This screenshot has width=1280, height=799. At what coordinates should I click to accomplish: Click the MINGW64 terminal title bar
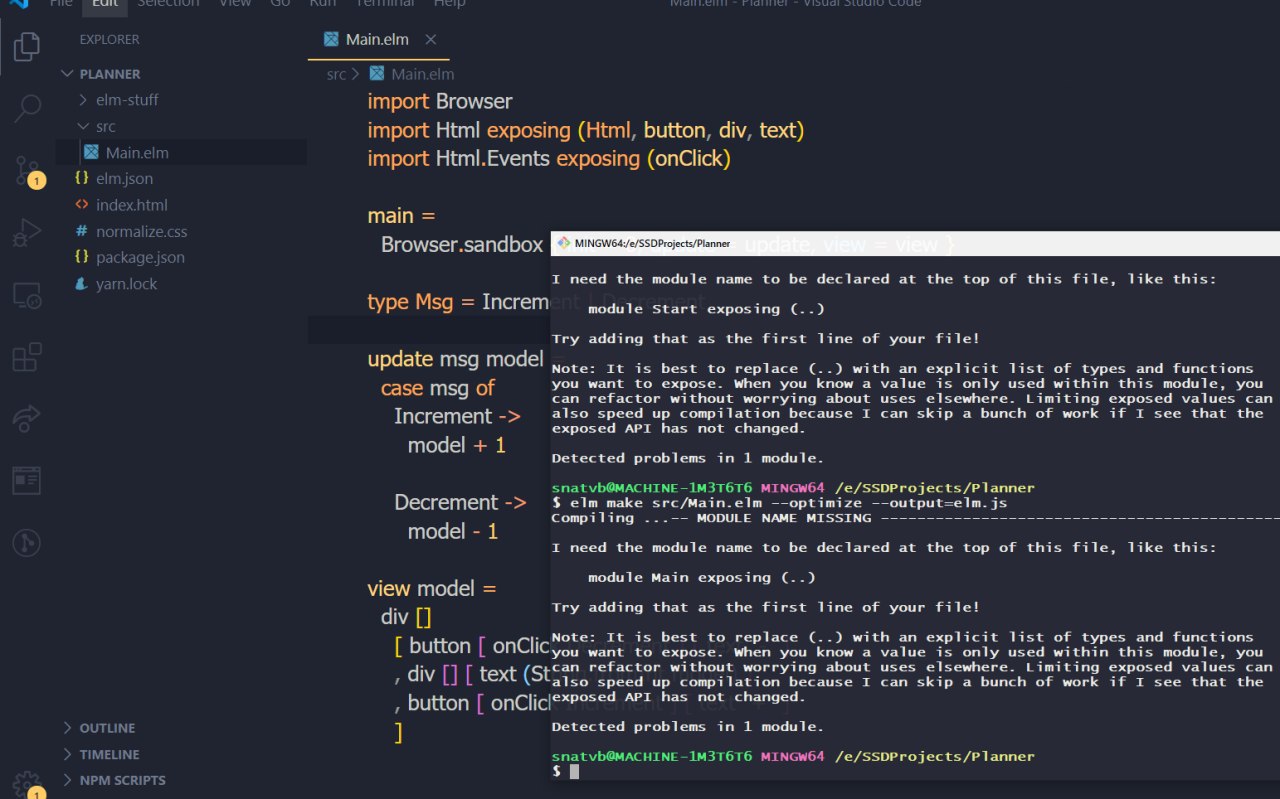pos(915,243)
